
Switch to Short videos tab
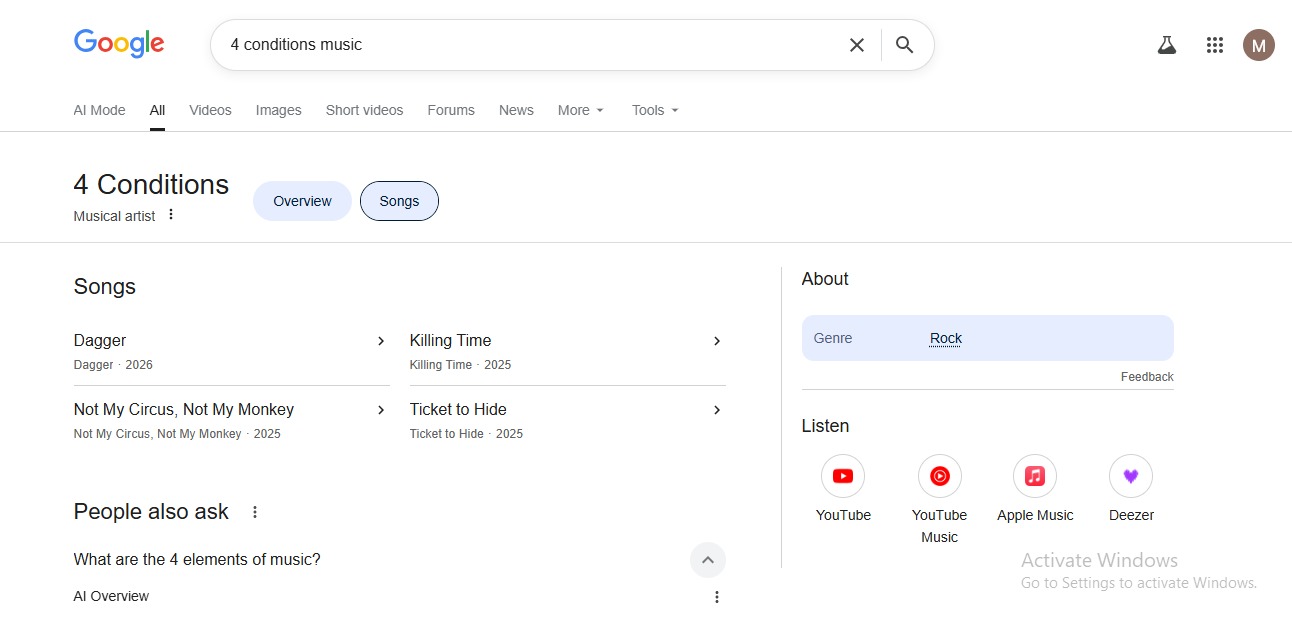[x=365, y=110]
